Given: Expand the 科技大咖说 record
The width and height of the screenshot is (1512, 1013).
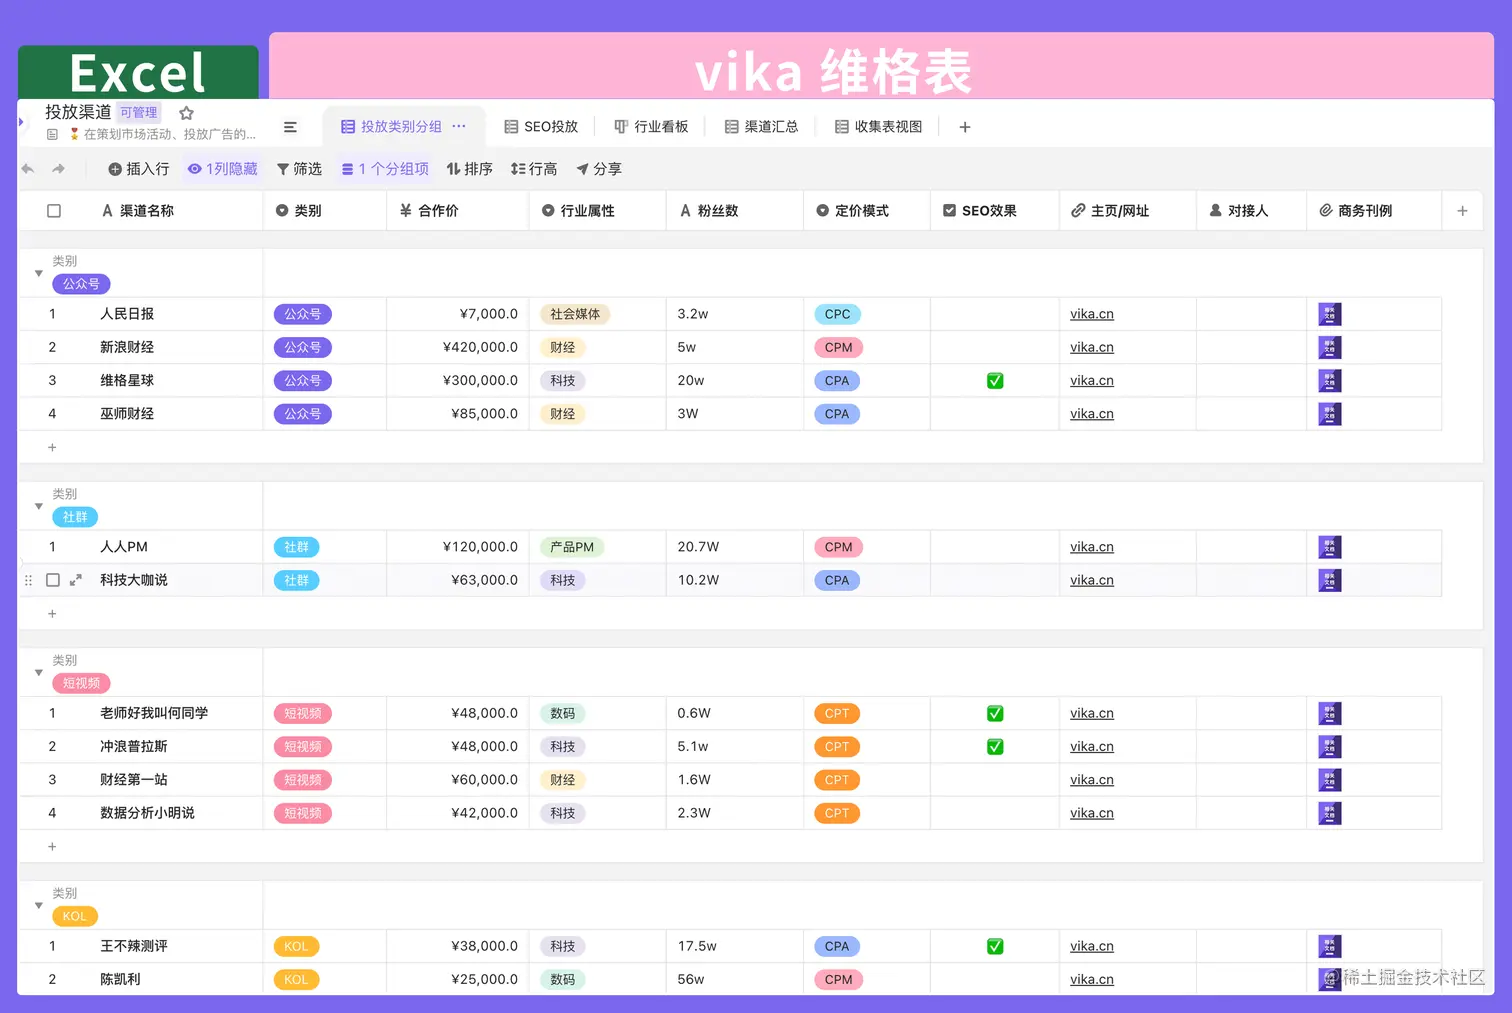Looking at the screenshot, I should pos(75,580).
